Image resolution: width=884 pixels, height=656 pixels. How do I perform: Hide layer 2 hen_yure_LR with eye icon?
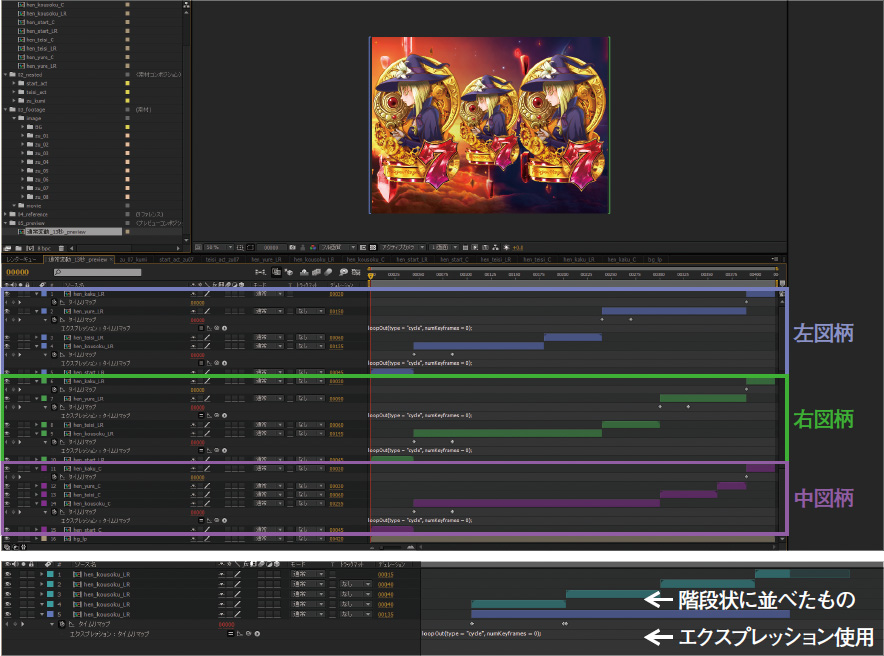7,311
